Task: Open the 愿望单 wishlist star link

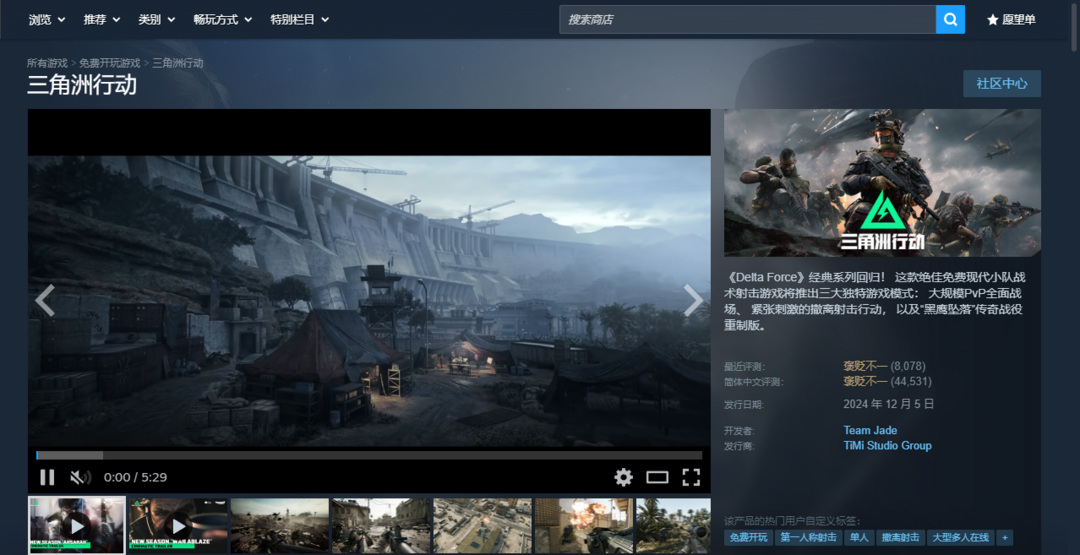Action: 1011,19
